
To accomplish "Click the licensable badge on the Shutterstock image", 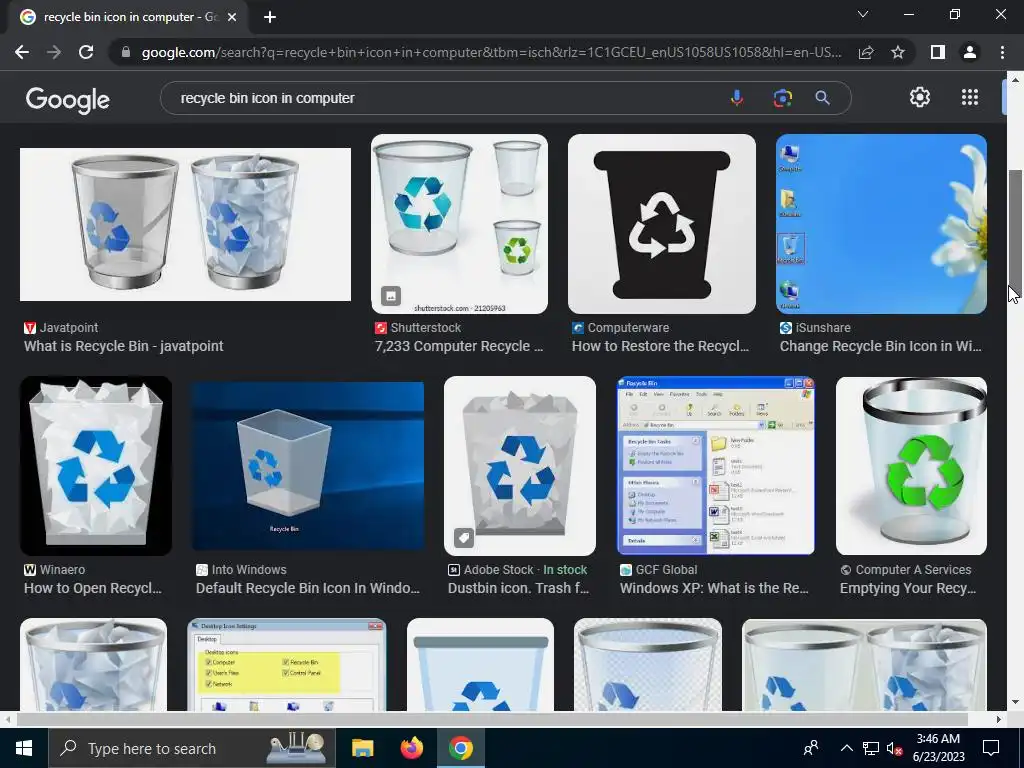I will coord(391,296).
